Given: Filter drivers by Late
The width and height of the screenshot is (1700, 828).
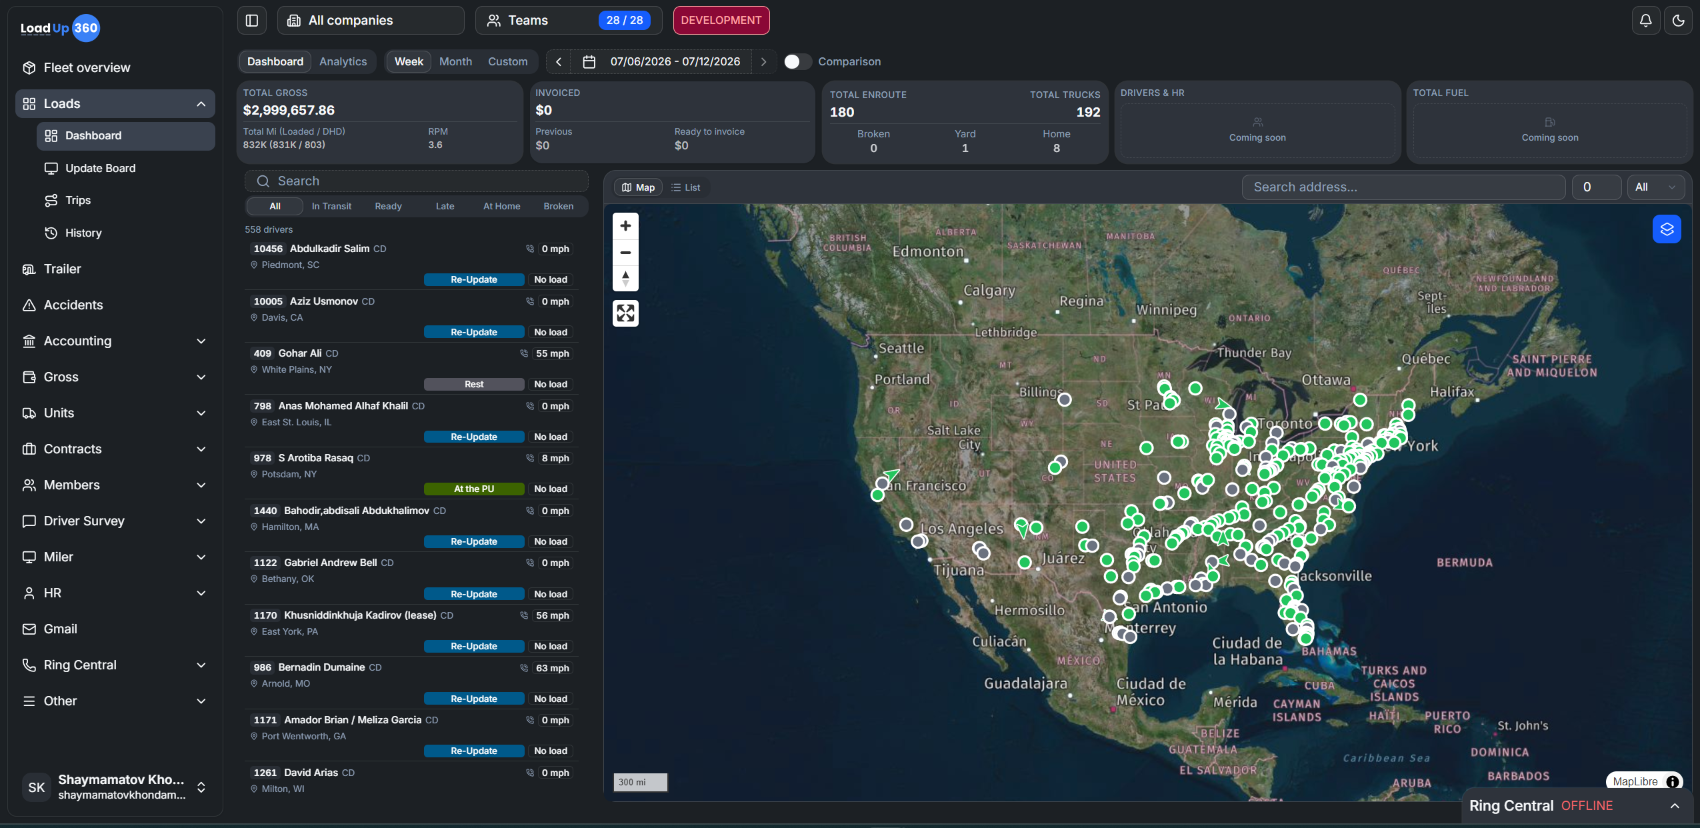Looking at the screenshot, I should pos(445,206).
